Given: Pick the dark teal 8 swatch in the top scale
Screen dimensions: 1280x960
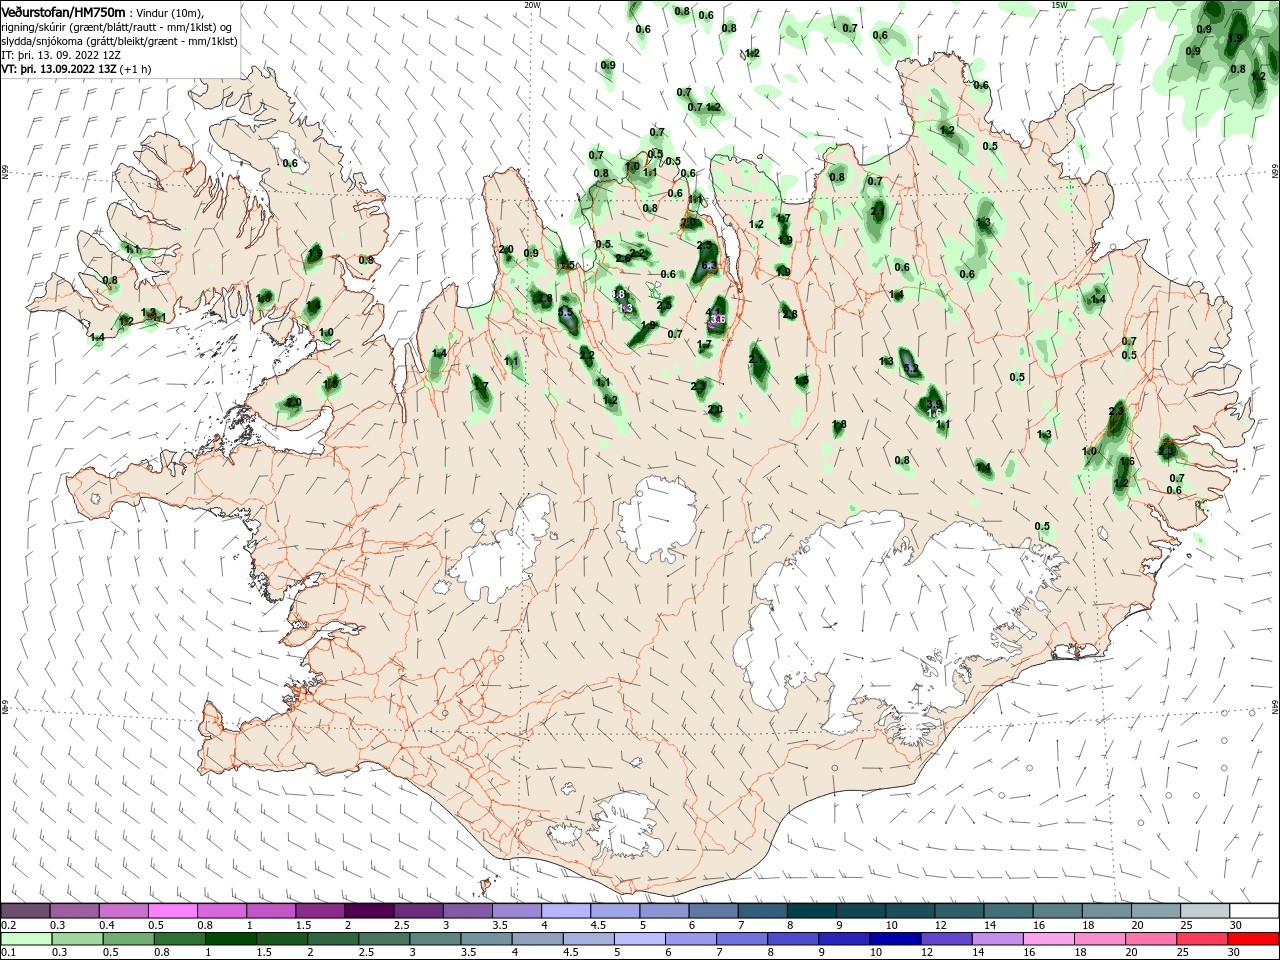Looking at the screenshot, I should [x=812, y=910].
